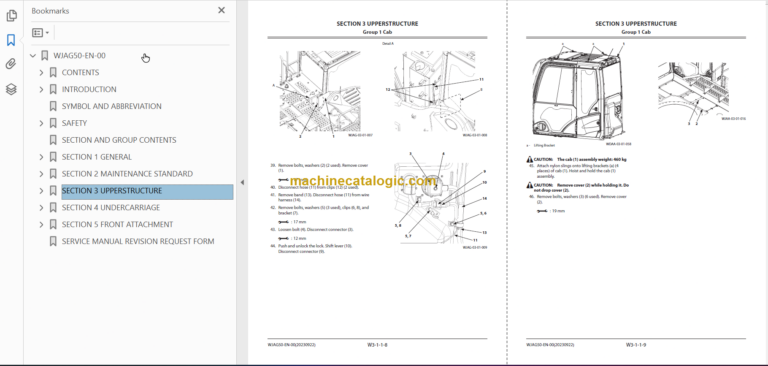Click bookmark icon beside SECTION 5 FRONT ATTACHMENT
Viewport: 768px width, 366px height.
[53, 225]
